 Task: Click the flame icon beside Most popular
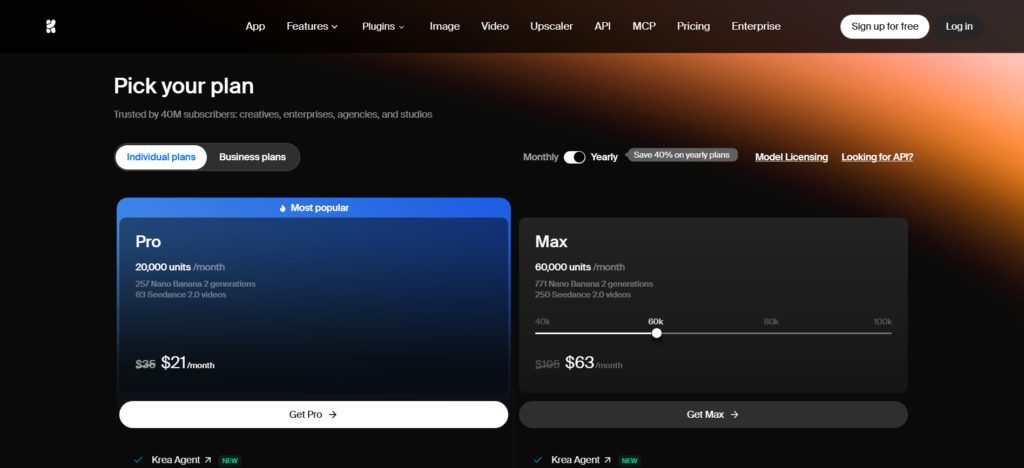click(x=283, y=208)
